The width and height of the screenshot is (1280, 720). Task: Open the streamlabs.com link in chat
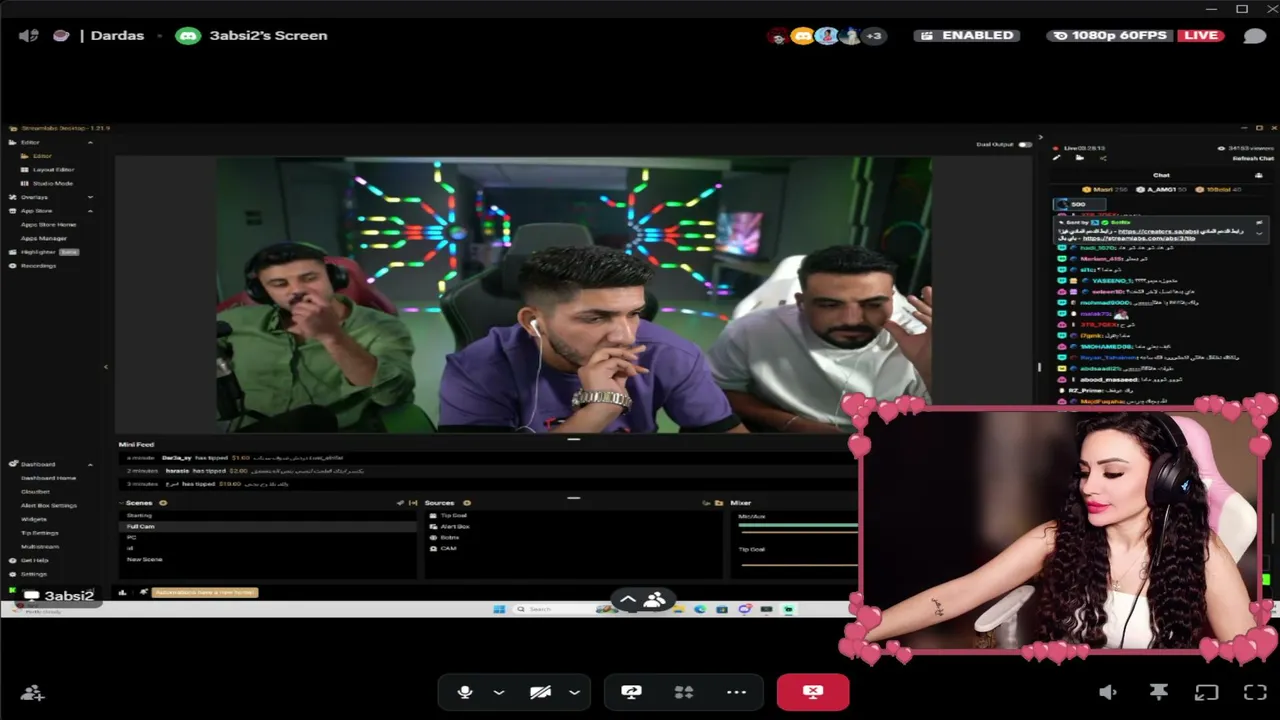point(1139,239)
